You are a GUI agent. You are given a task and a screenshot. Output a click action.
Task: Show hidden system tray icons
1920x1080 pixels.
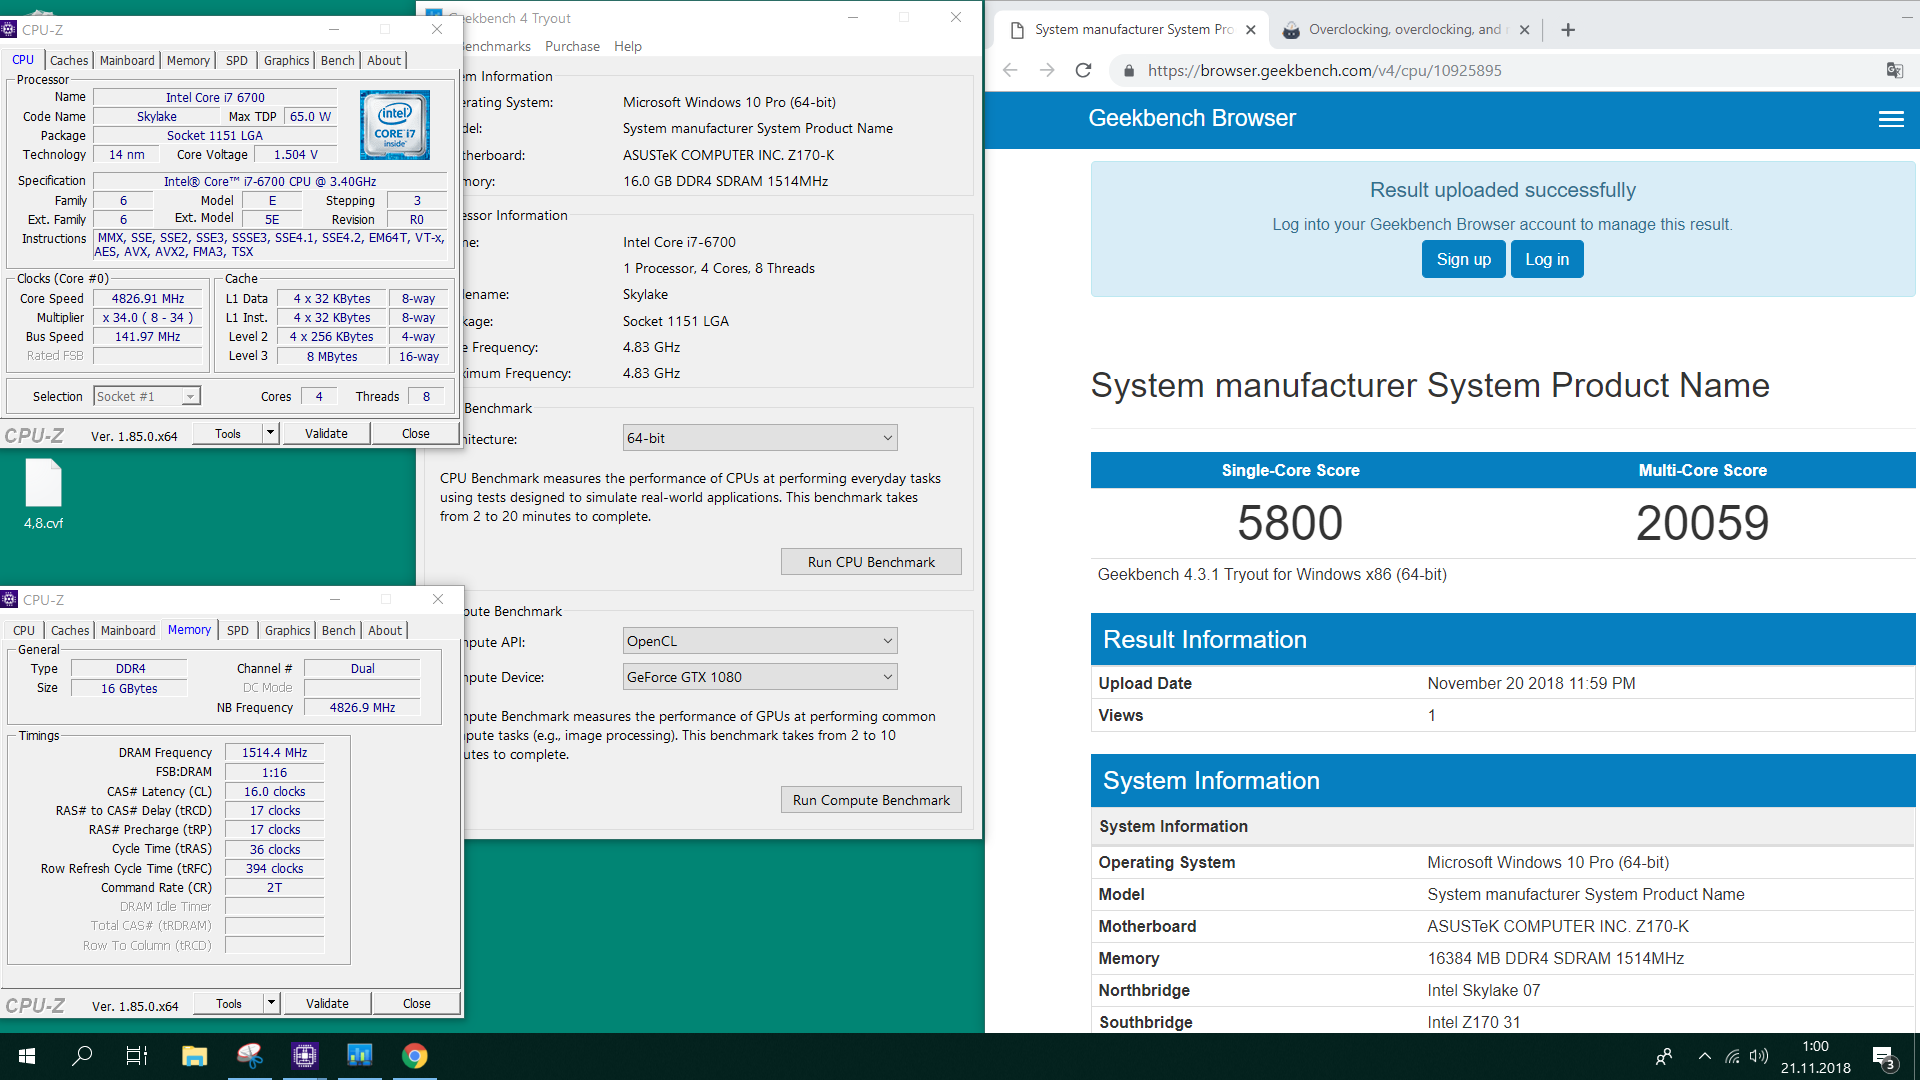[1704, 1056]
